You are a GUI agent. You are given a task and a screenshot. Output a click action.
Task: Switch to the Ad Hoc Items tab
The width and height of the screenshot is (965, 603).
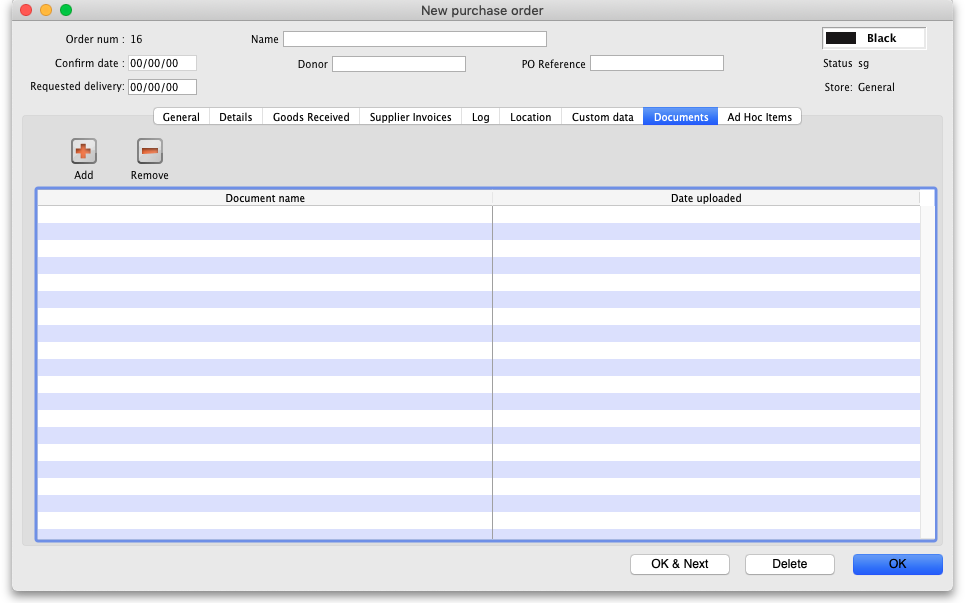point(759,117)
